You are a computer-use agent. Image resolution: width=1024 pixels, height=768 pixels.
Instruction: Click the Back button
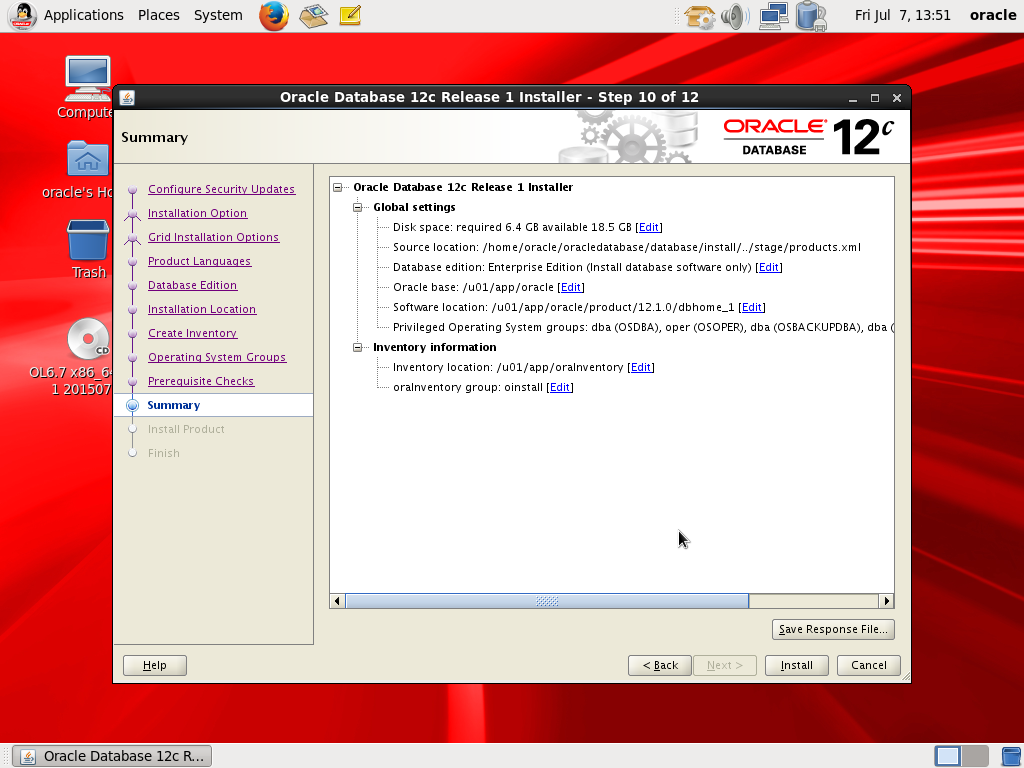pyautogui.click(x=660, y=665)
